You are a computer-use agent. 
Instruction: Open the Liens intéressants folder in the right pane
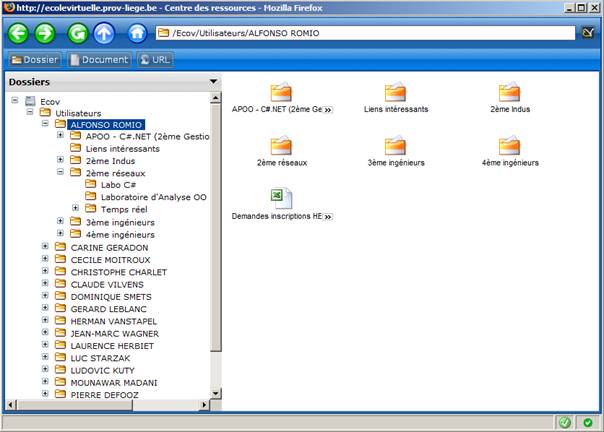pyautogui.click(x=395, y=93)
